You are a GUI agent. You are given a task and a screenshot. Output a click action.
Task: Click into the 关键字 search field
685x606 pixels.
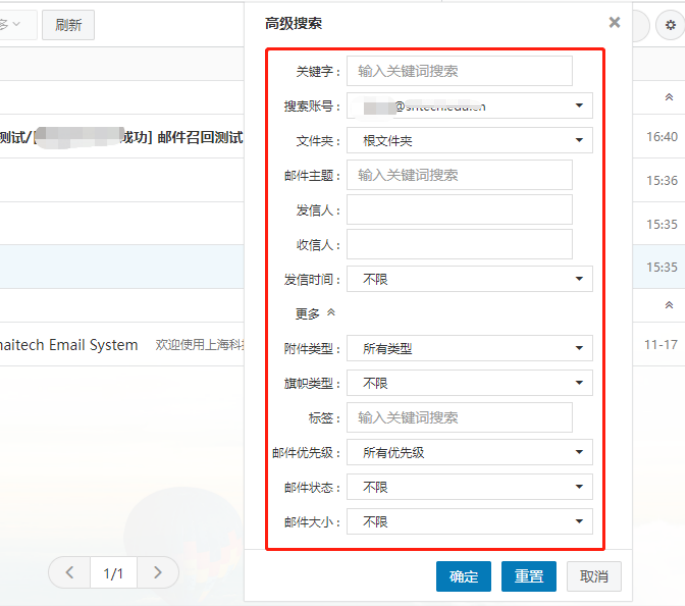click(x=460, y=71)
